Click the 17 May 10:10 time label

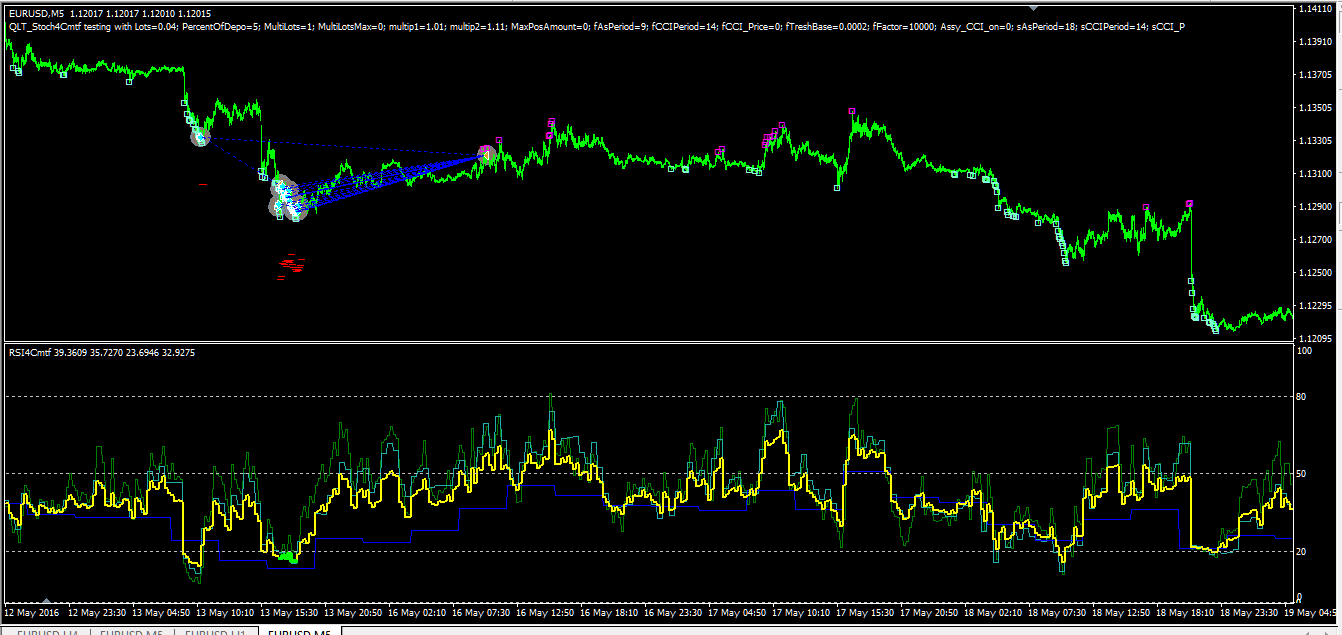coord(801,611)
